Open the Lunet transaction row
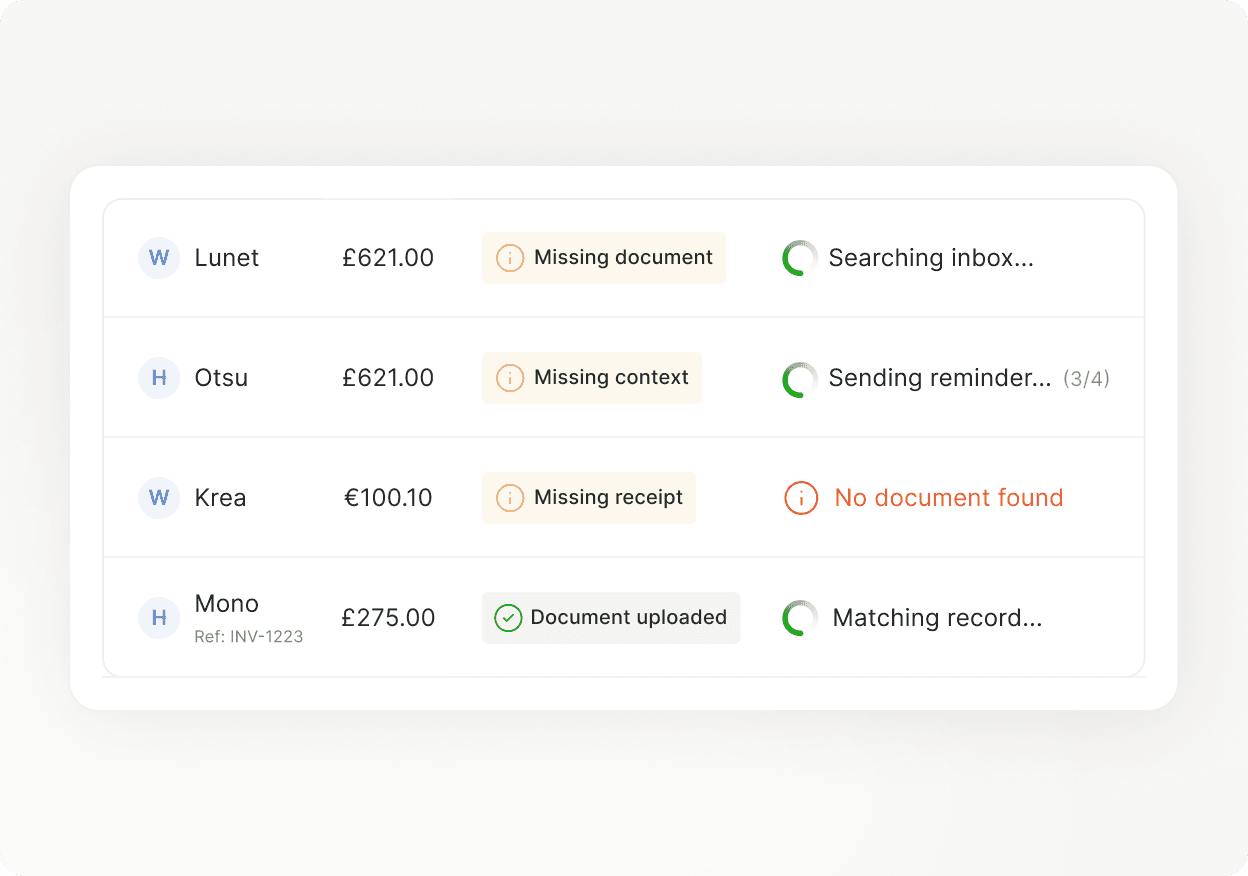The image size is (1248, 876). (x=623, y=258)
